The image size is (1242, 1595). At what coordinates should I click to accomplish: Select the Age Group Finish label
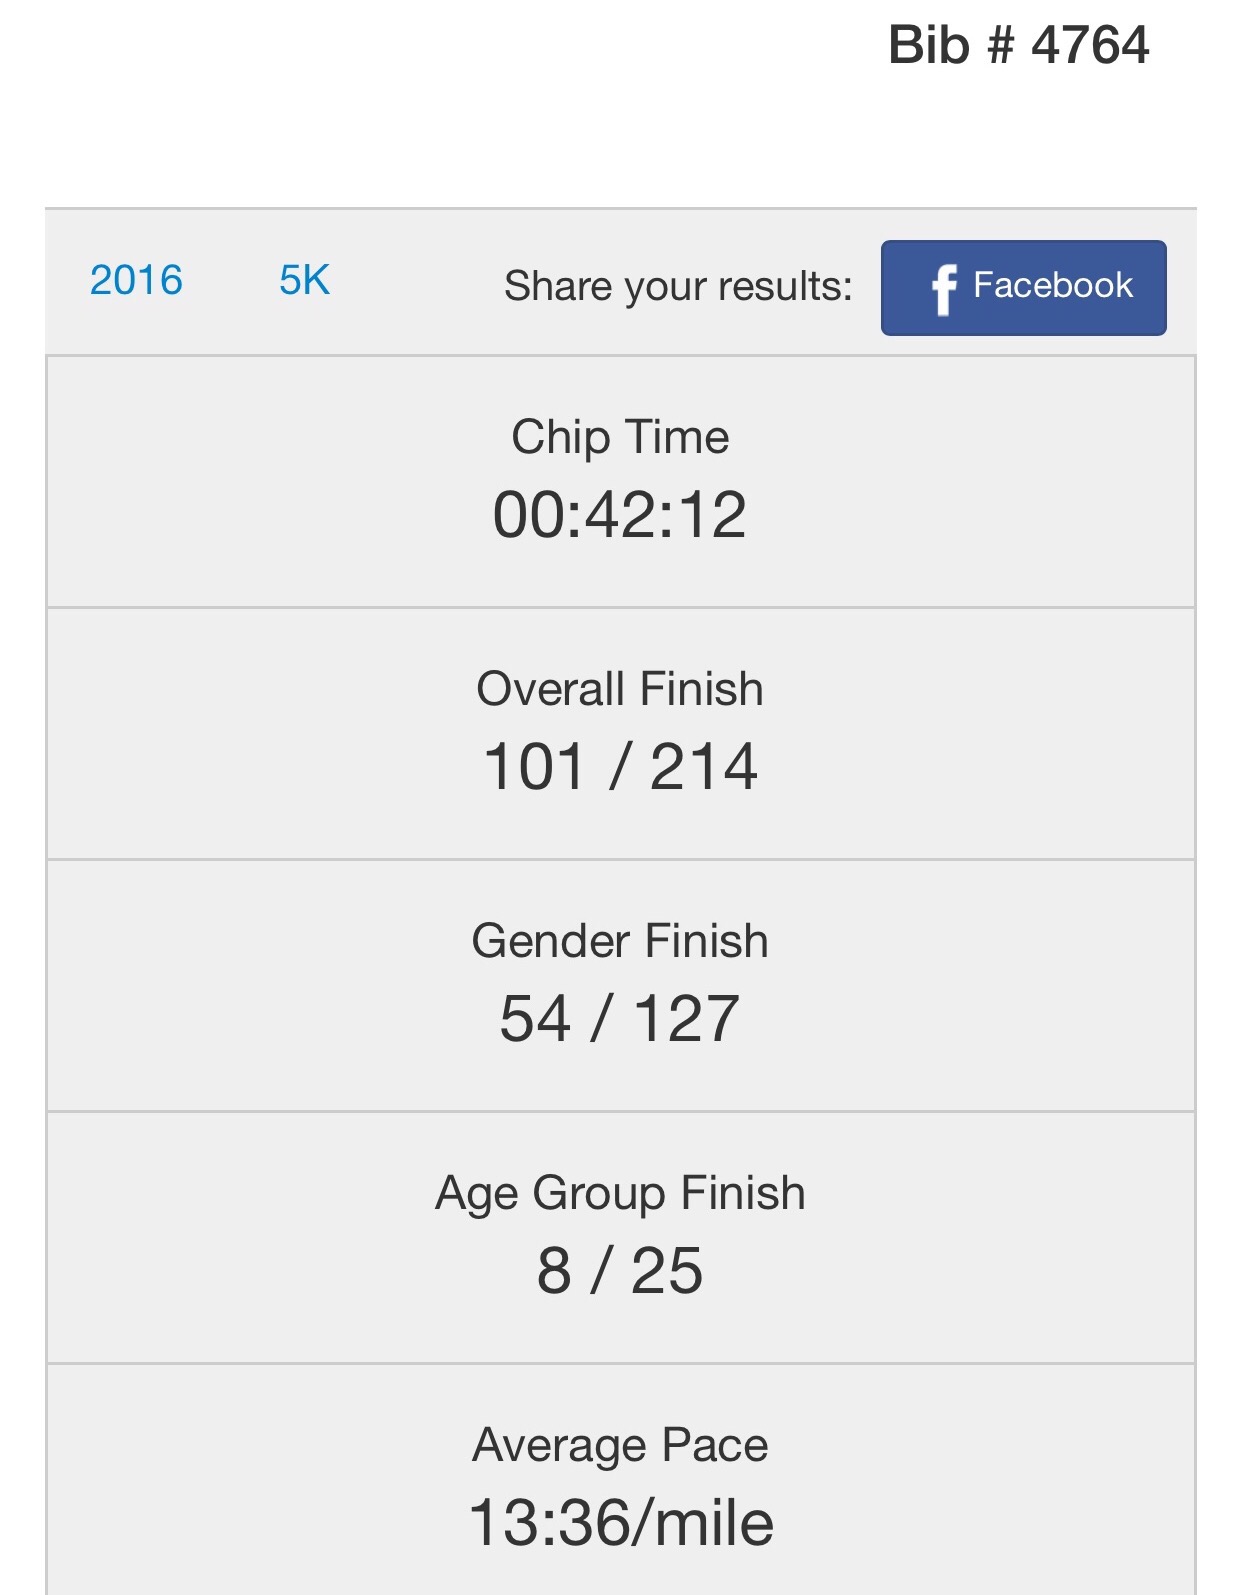click(620, 1193)
